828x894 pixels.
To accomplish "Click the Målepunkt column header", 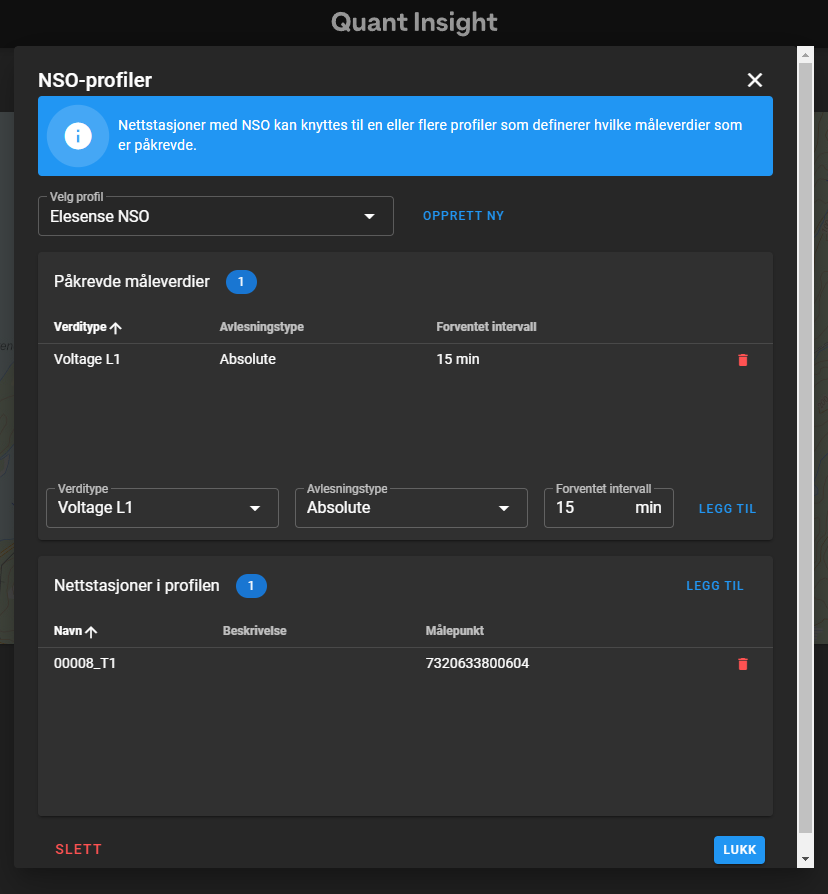I will (455, 631).
